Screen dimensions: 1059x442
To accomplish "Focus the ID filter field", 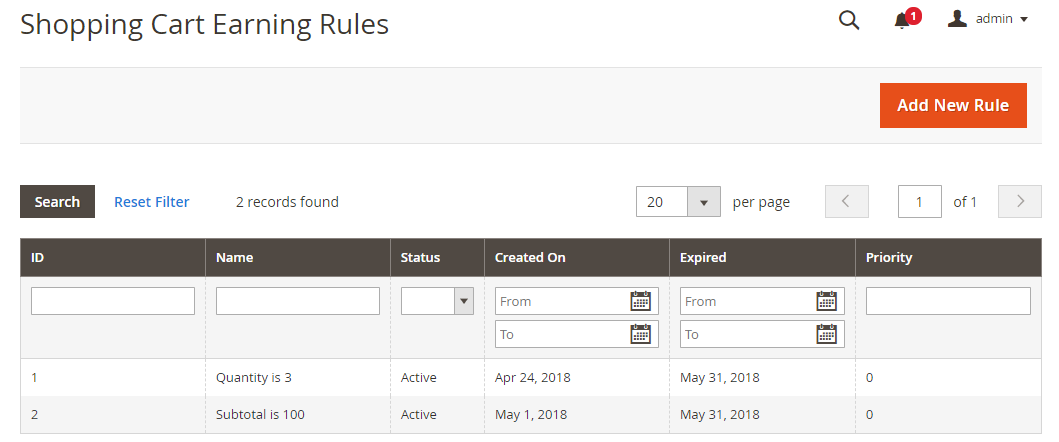I will [x=113, y=301].
